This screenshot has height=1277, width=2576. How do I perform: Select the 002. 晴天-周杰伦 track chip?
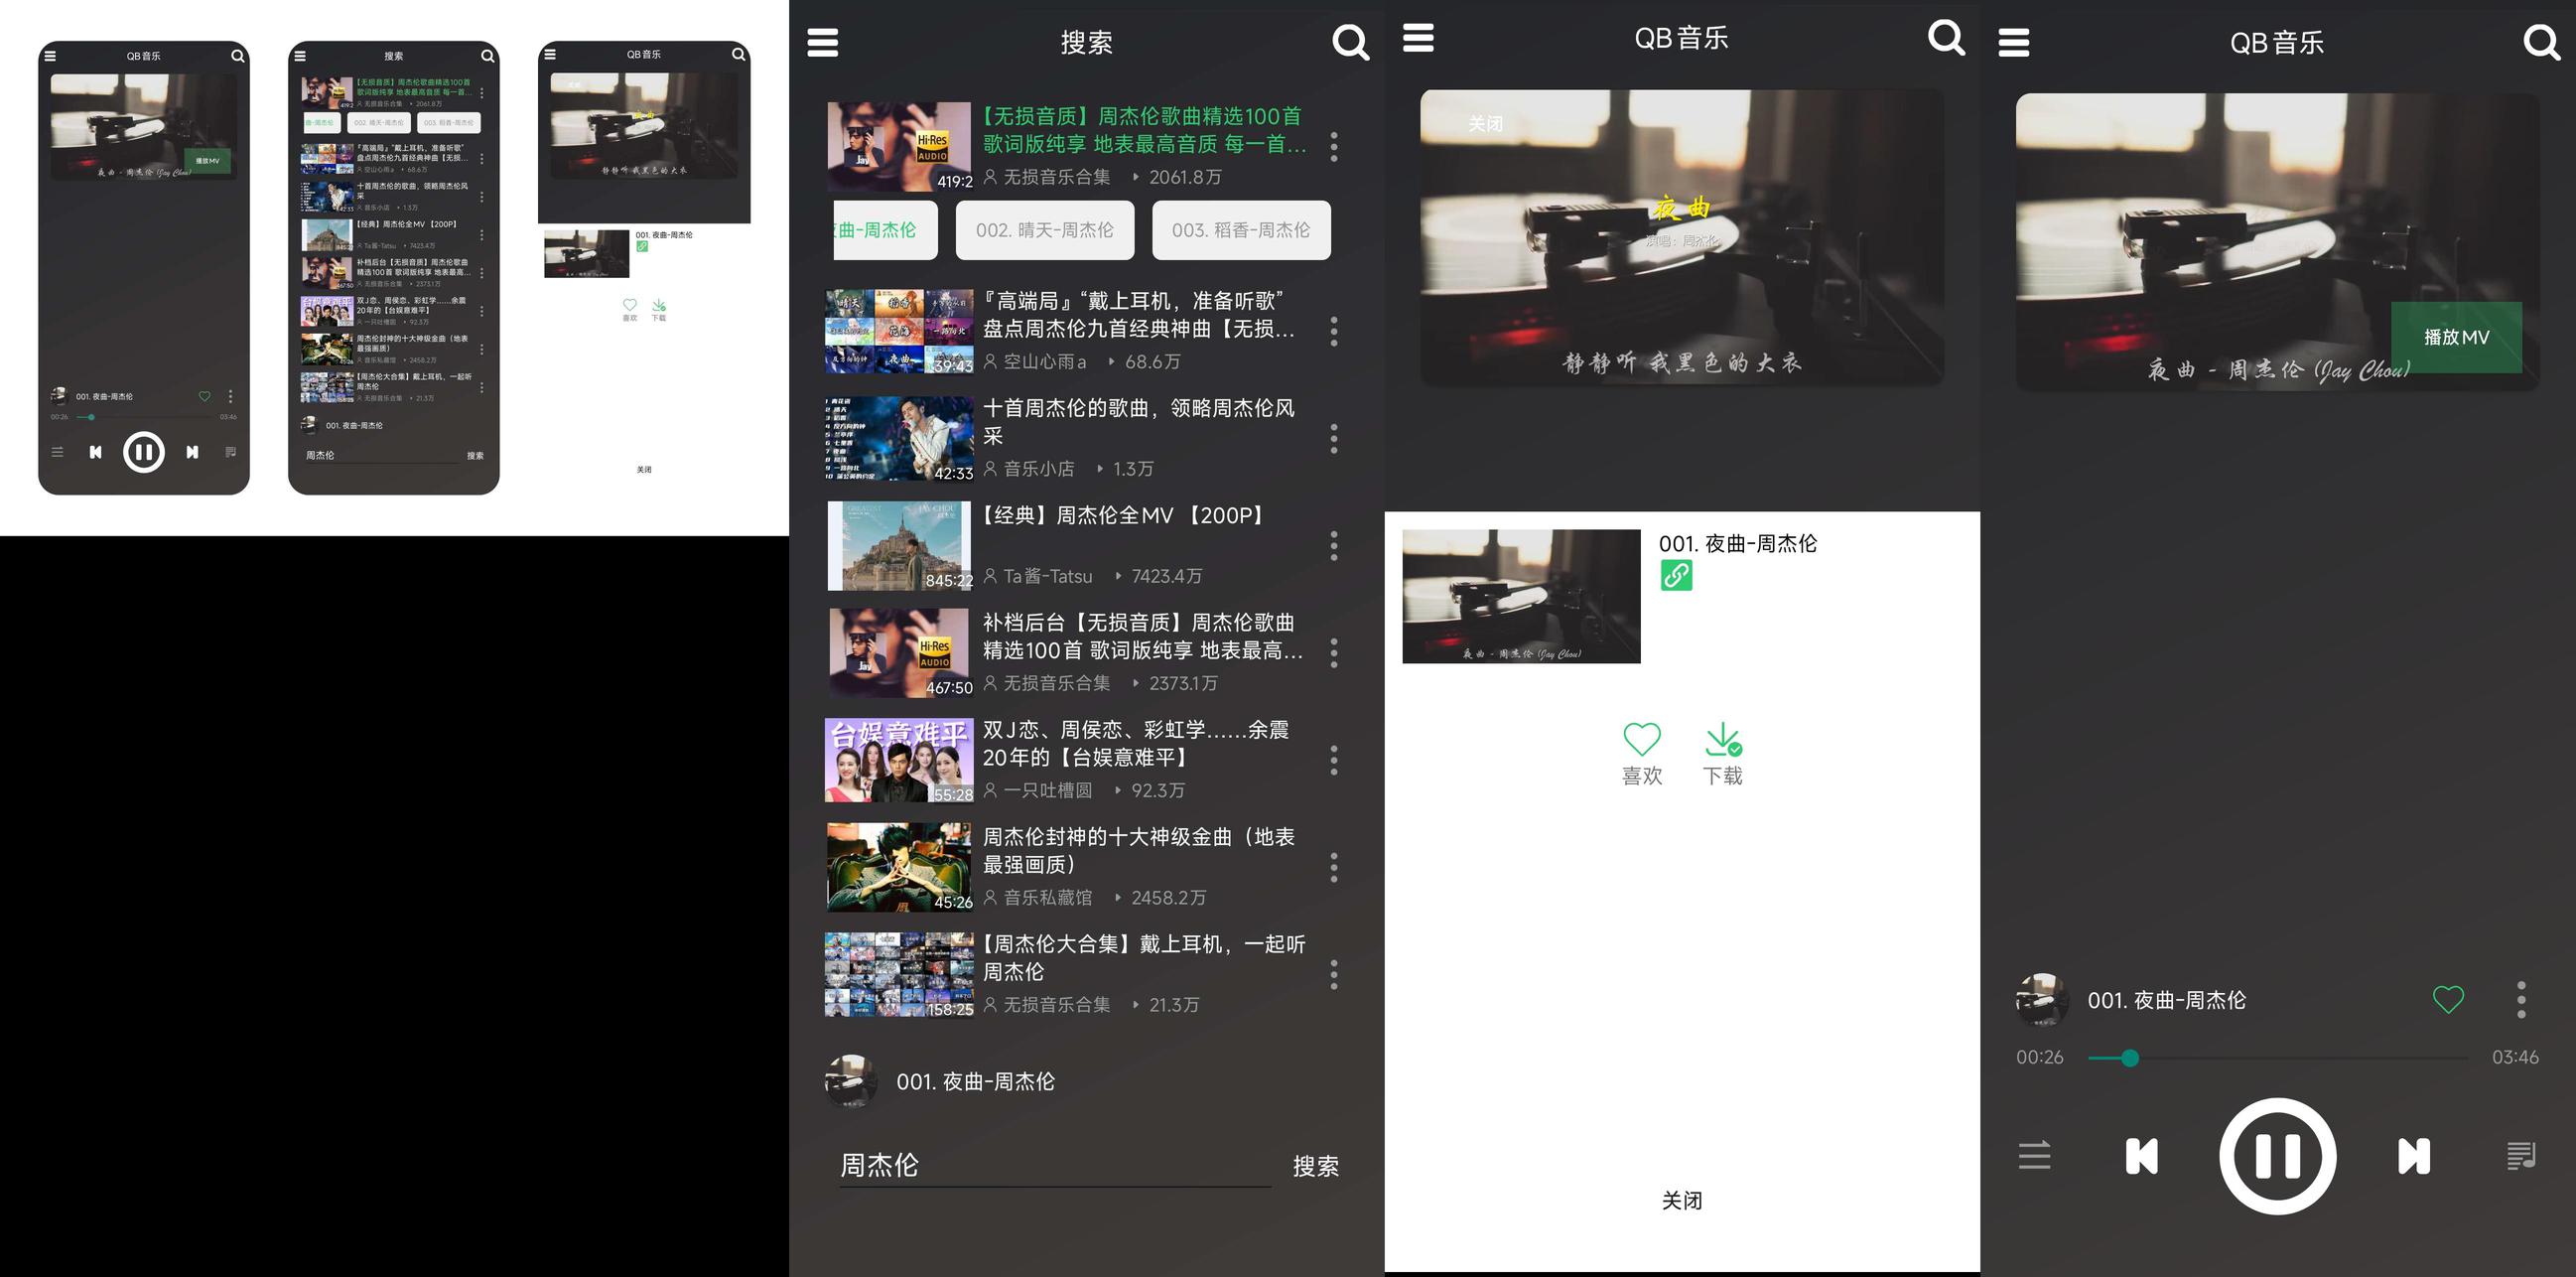(1045, 230)
